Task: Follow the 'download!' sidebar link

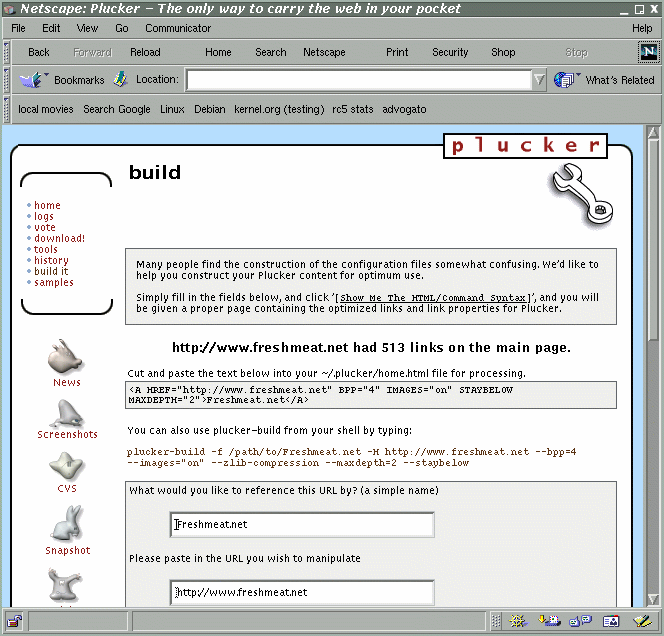Action: coord(60,238)
